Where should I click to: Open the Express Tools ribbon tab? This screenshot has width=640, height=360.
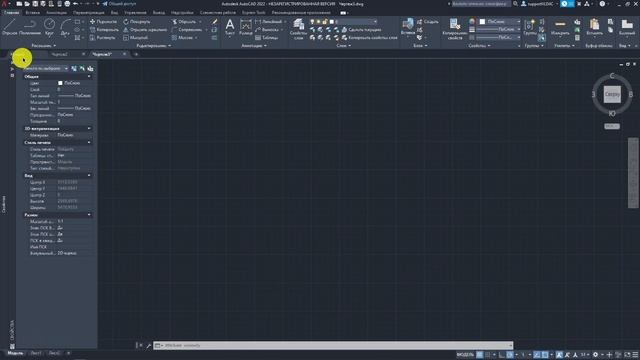(x=253, y=13)
